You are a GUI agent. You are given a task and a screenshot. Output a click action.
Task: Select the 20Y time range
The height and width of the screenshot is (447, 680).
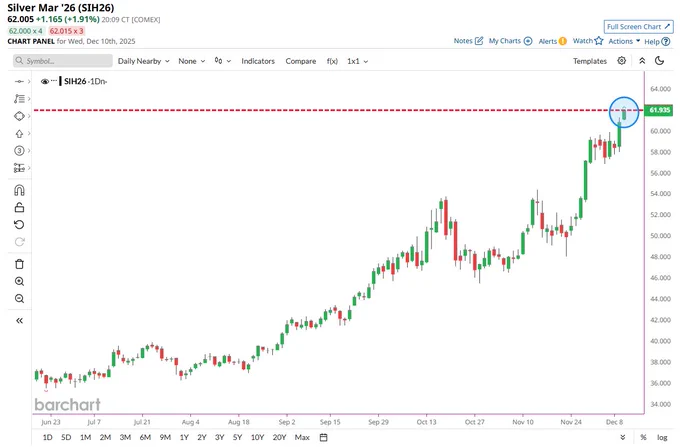tap(279, 437)
